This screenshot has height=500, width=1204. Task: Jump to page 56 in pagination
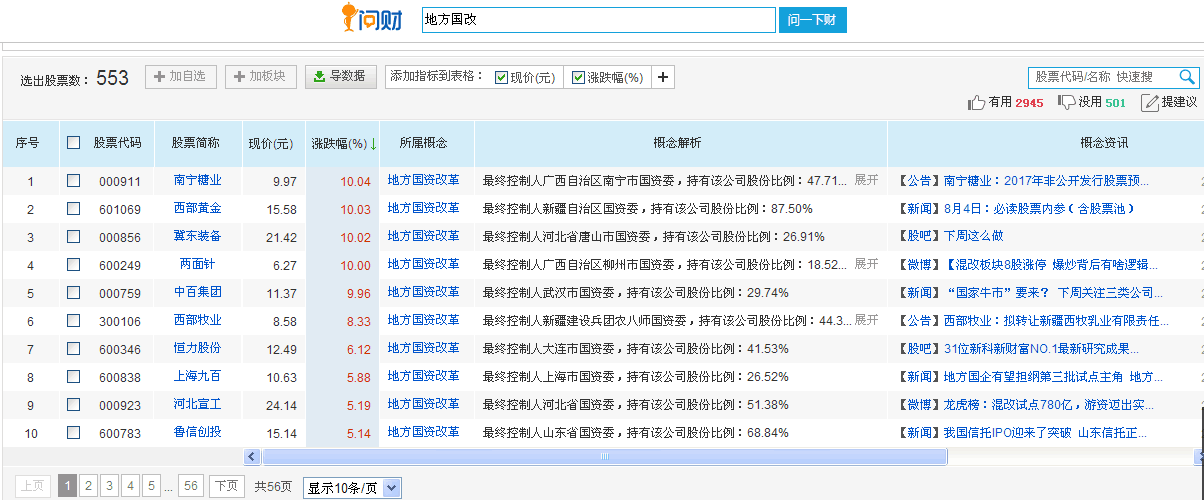(x=192, y=486)
